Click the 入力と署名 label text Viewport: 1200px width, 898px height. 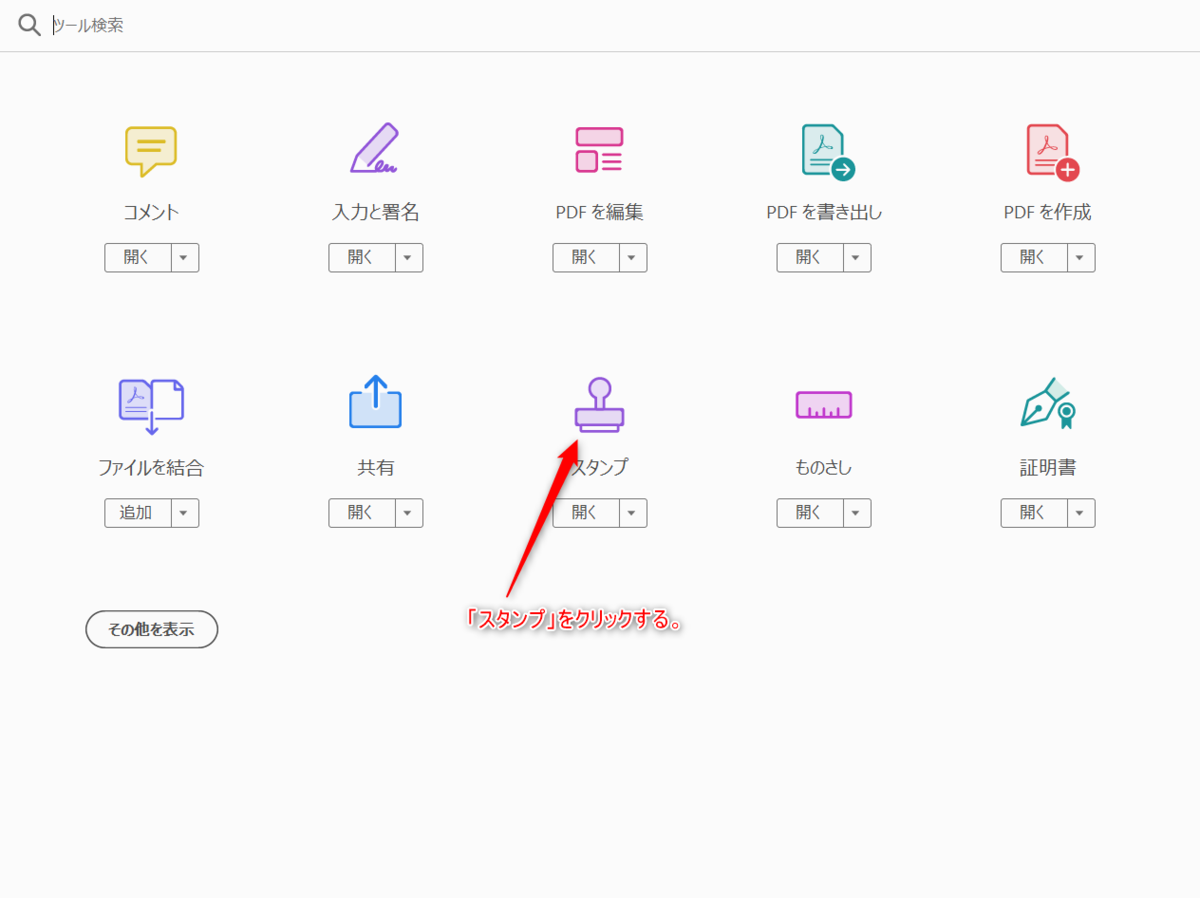tap(376, 212)
